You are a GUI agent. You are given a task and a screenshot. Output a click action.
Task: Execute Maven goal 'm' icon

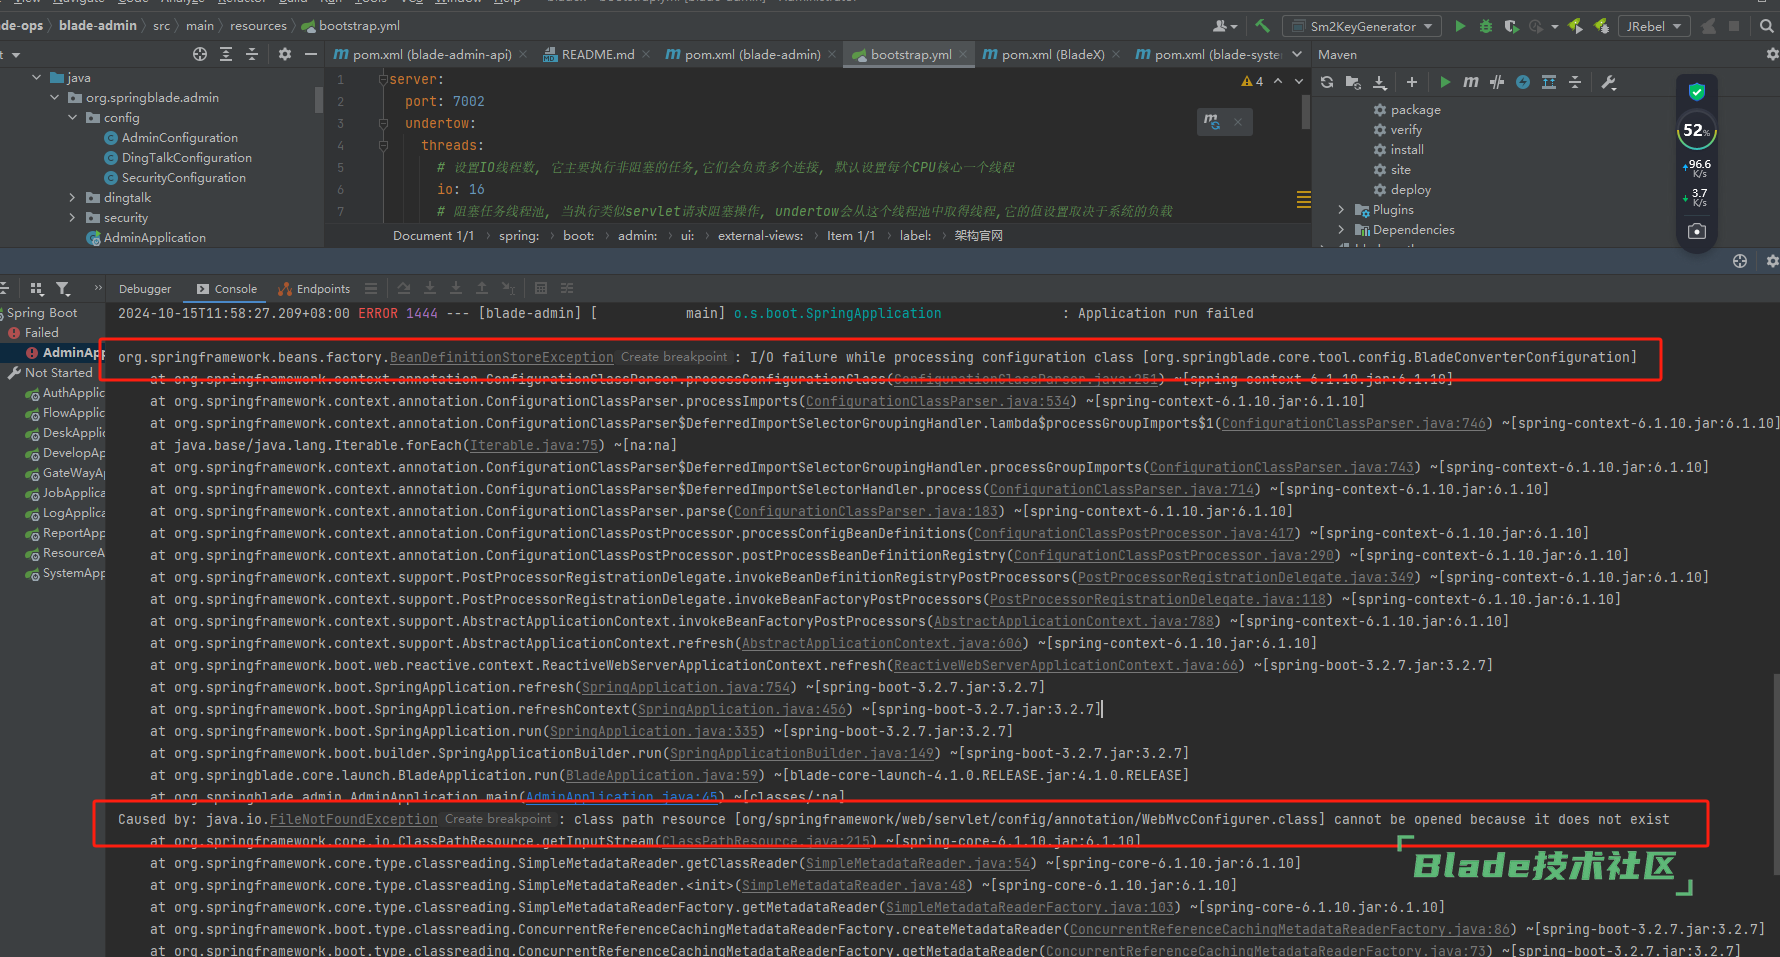(1471, 82)
